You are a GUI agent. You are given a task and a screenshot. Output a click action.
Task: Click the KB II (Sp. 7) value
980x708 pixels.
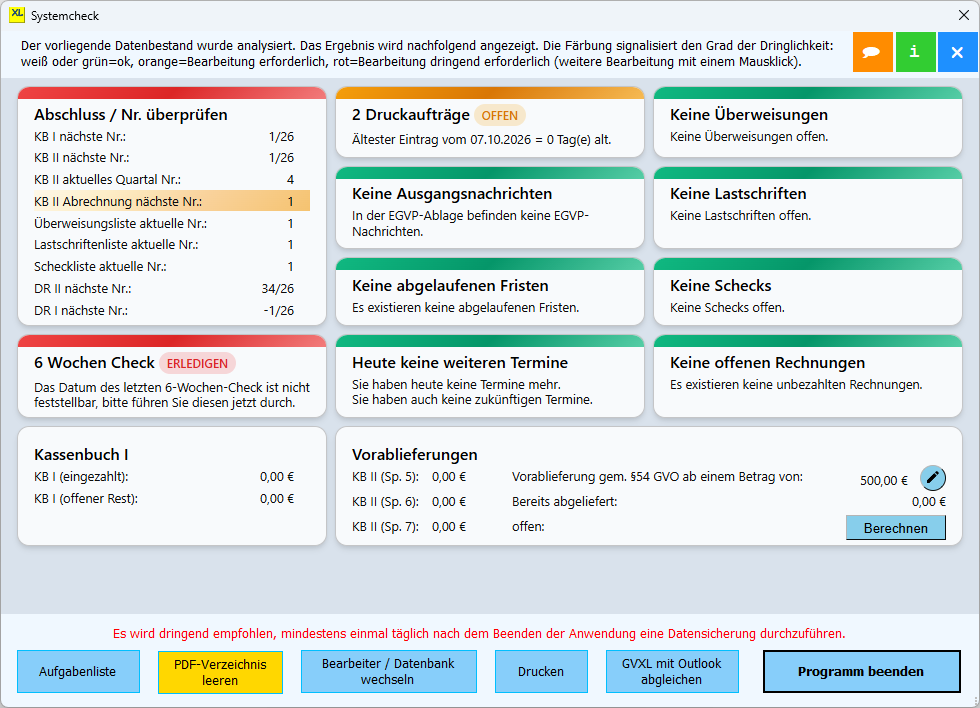pos(449,527)
